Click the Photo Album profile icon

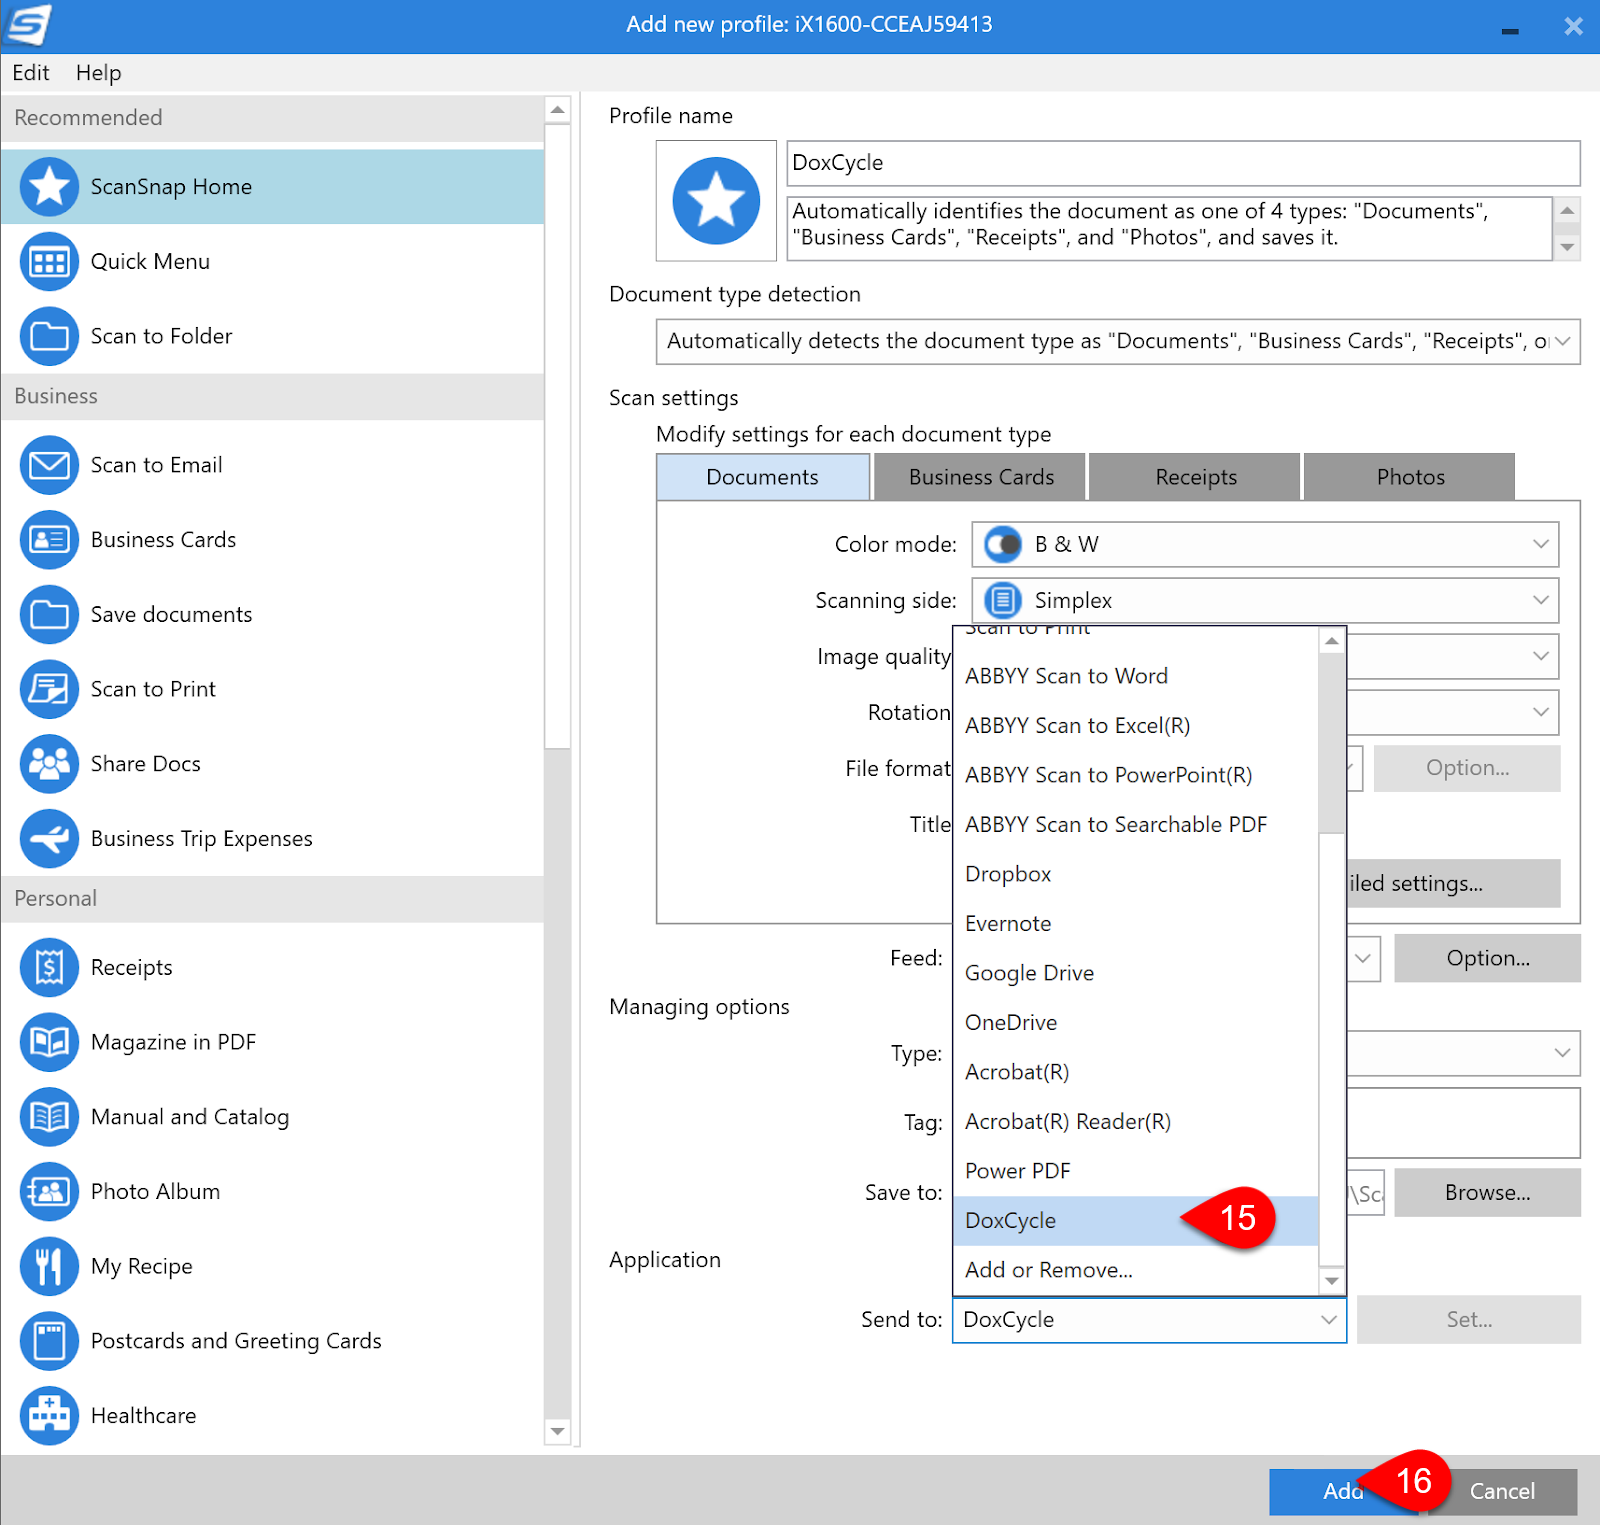click(48, 1192)
